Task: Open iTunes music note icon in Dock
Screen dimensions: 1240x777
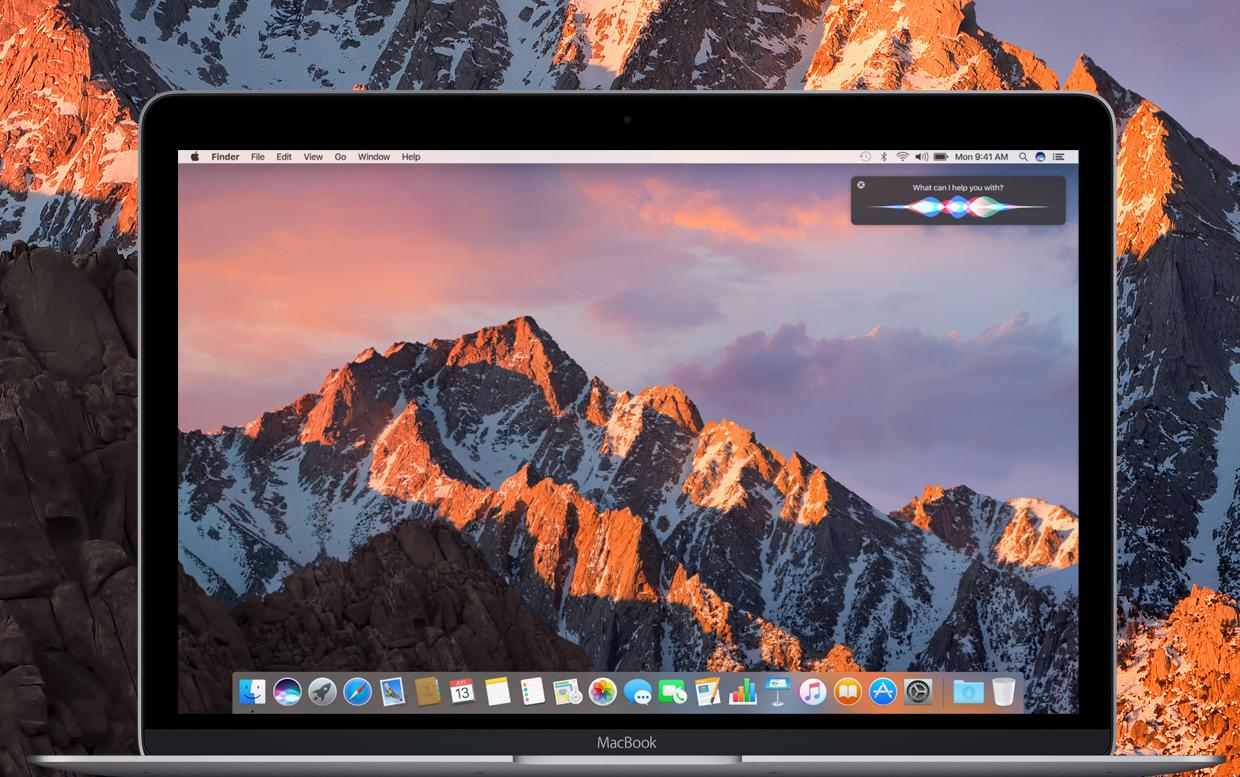Action: (812, 691)
